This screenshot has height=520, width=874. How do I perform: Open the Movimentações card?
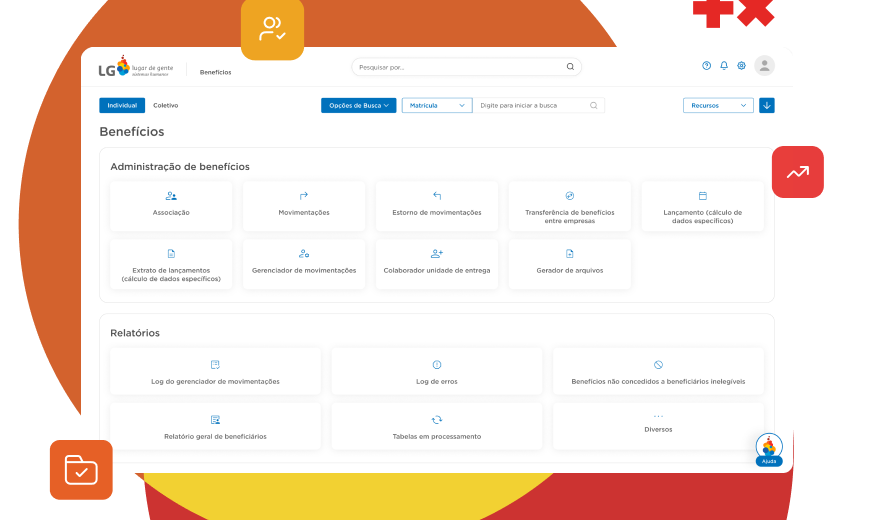[x=304, y=206]
